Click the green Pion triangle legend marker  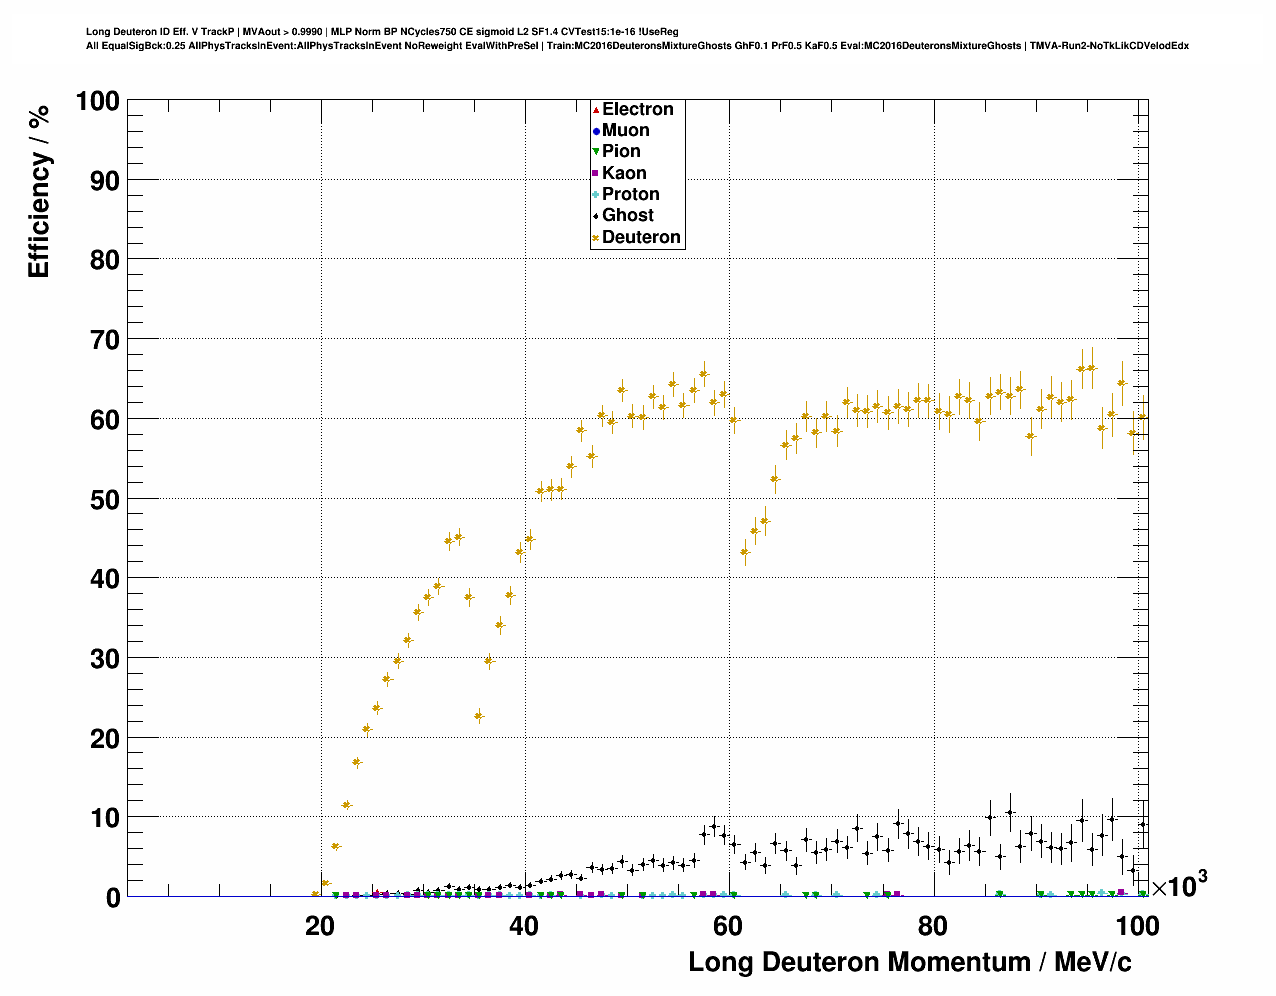coord(596,152)
